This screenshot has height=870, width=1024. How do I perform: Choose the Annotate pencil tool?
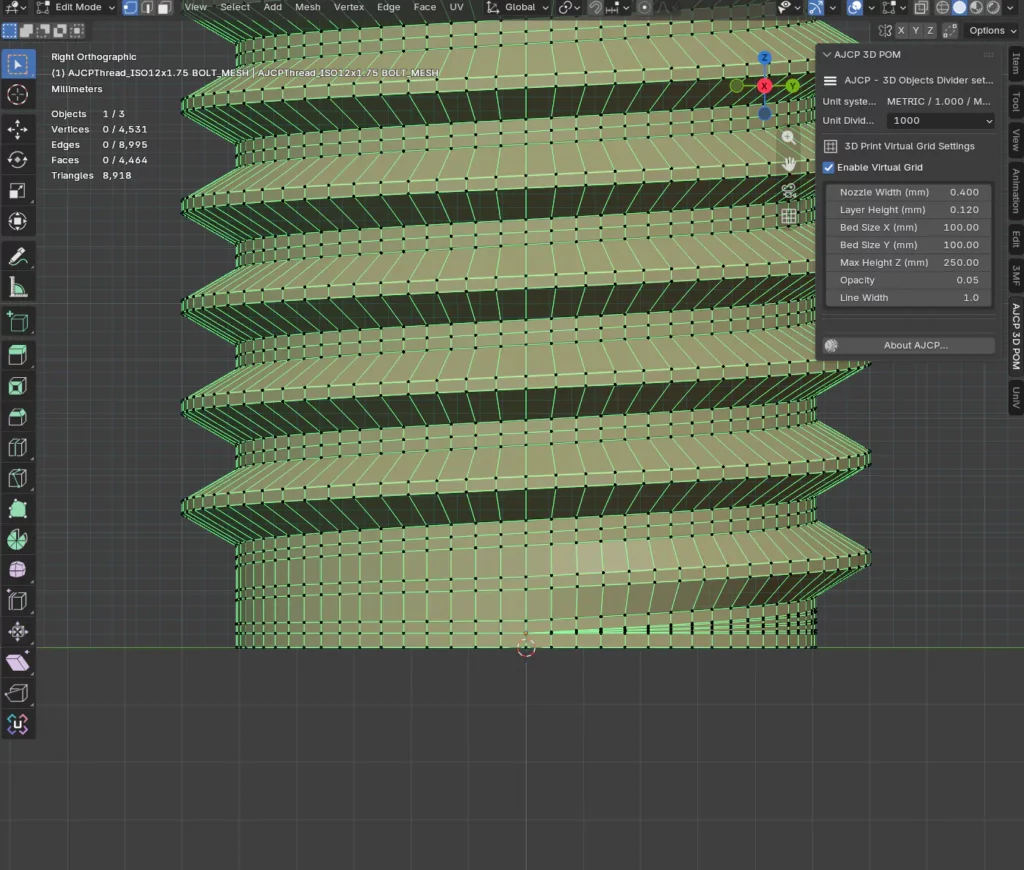point(18,257)
